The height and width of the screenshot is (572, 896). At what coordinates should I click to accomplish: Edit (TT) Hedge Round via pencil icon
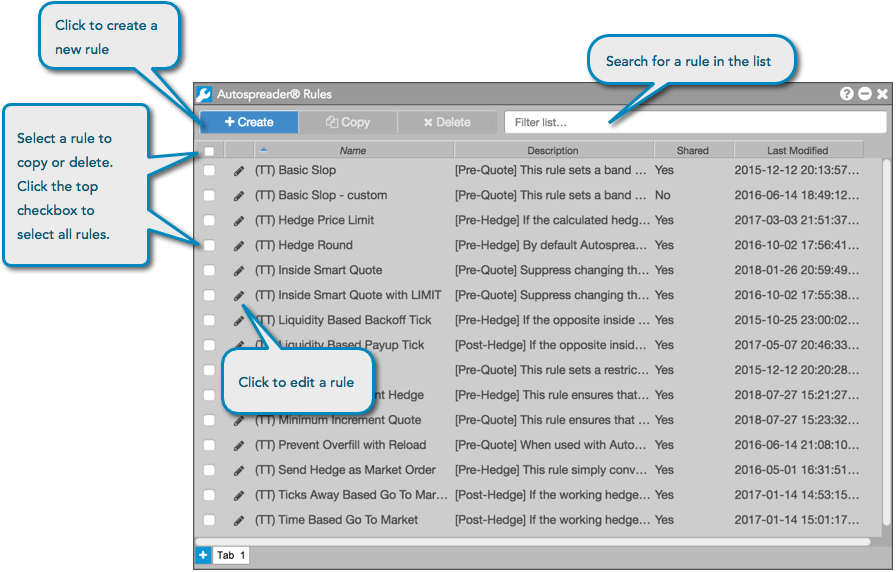pos(239,246)
